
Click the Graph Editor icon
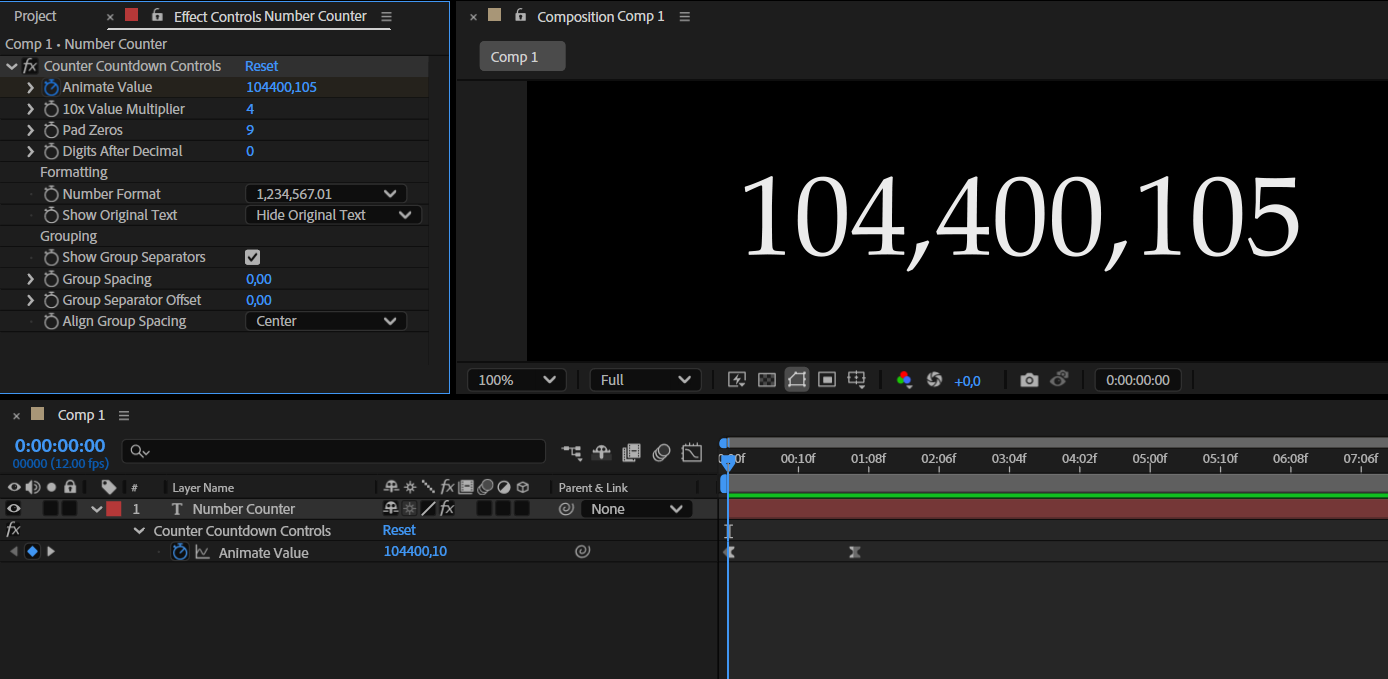click(691, 452)
